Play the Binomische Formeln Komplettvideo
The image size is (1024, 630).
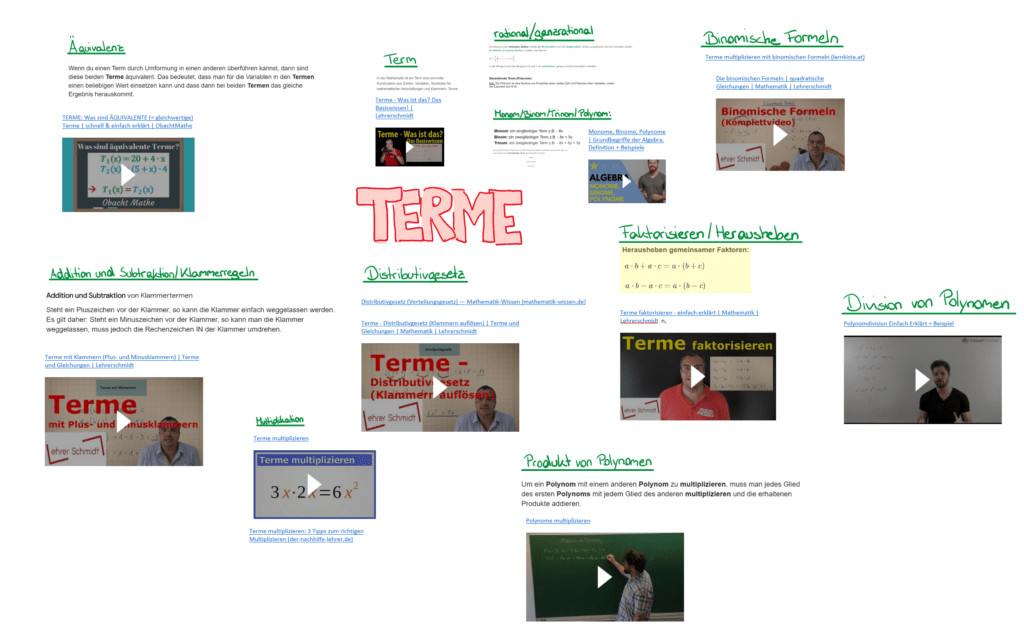tap(780, 135)
